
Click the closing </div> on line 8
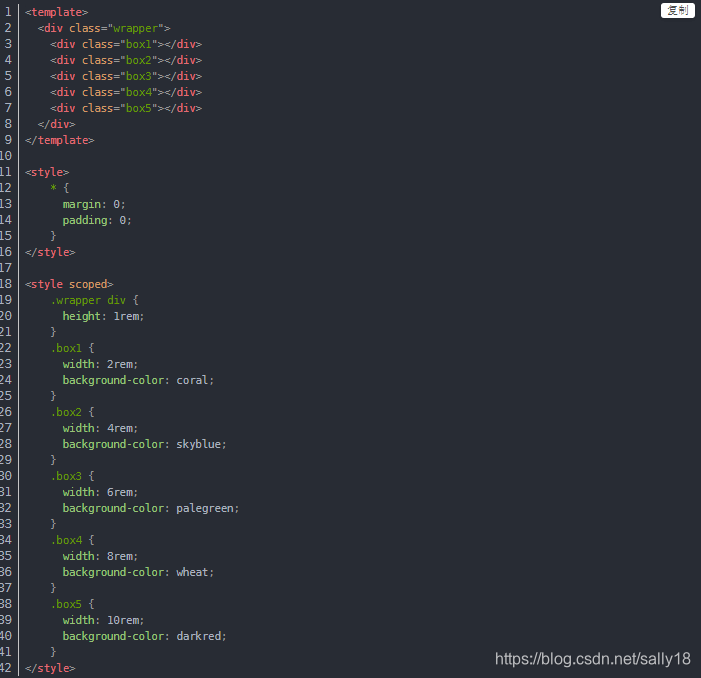[x=57, y=124]
